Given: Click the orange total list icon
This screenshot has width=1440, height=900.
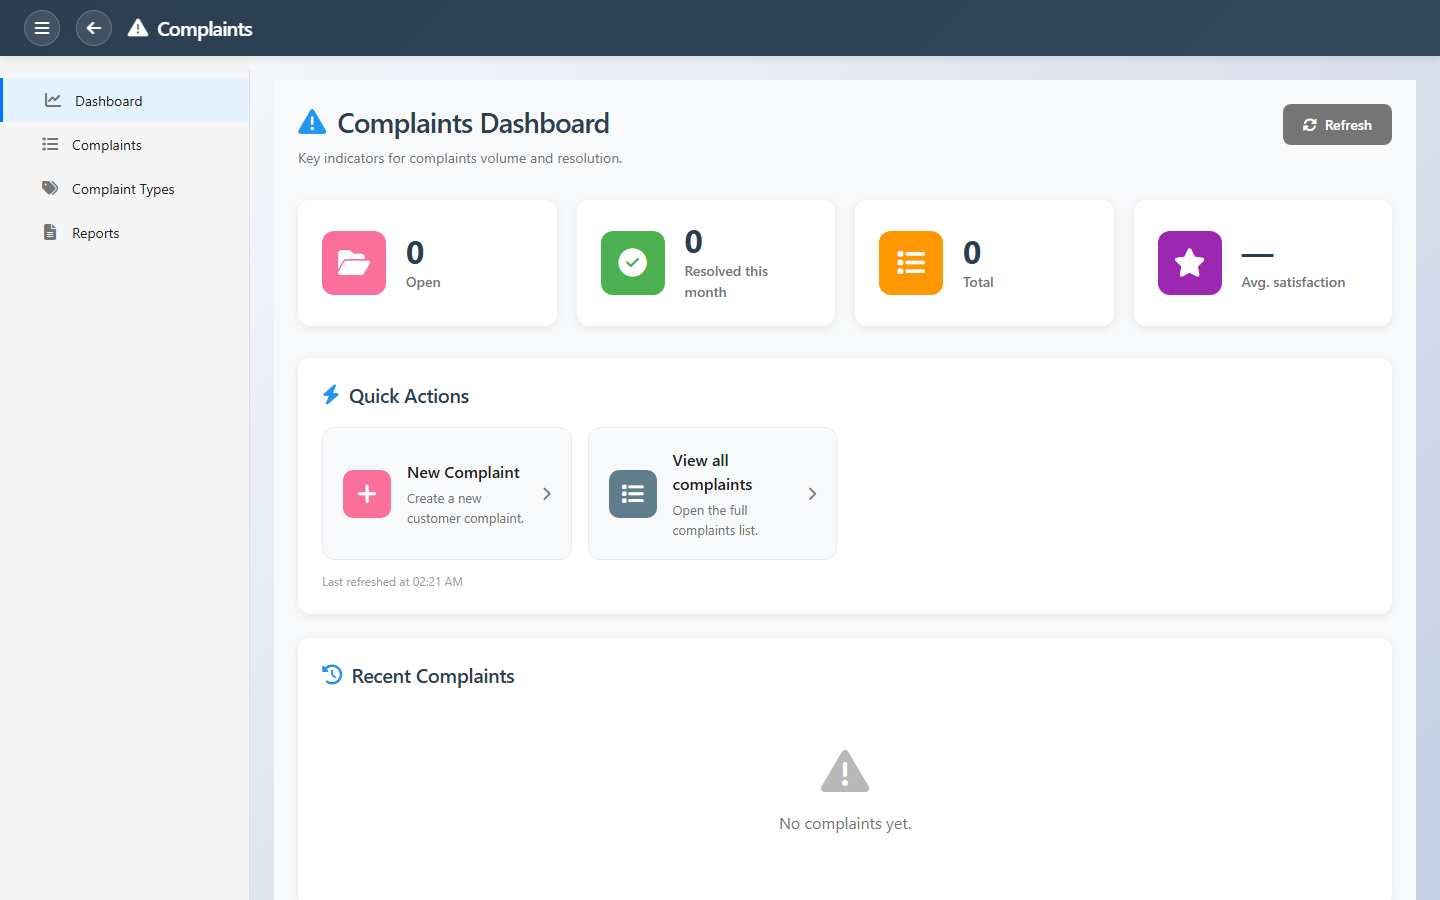Looking at the screenshot, I should (910, 263).
